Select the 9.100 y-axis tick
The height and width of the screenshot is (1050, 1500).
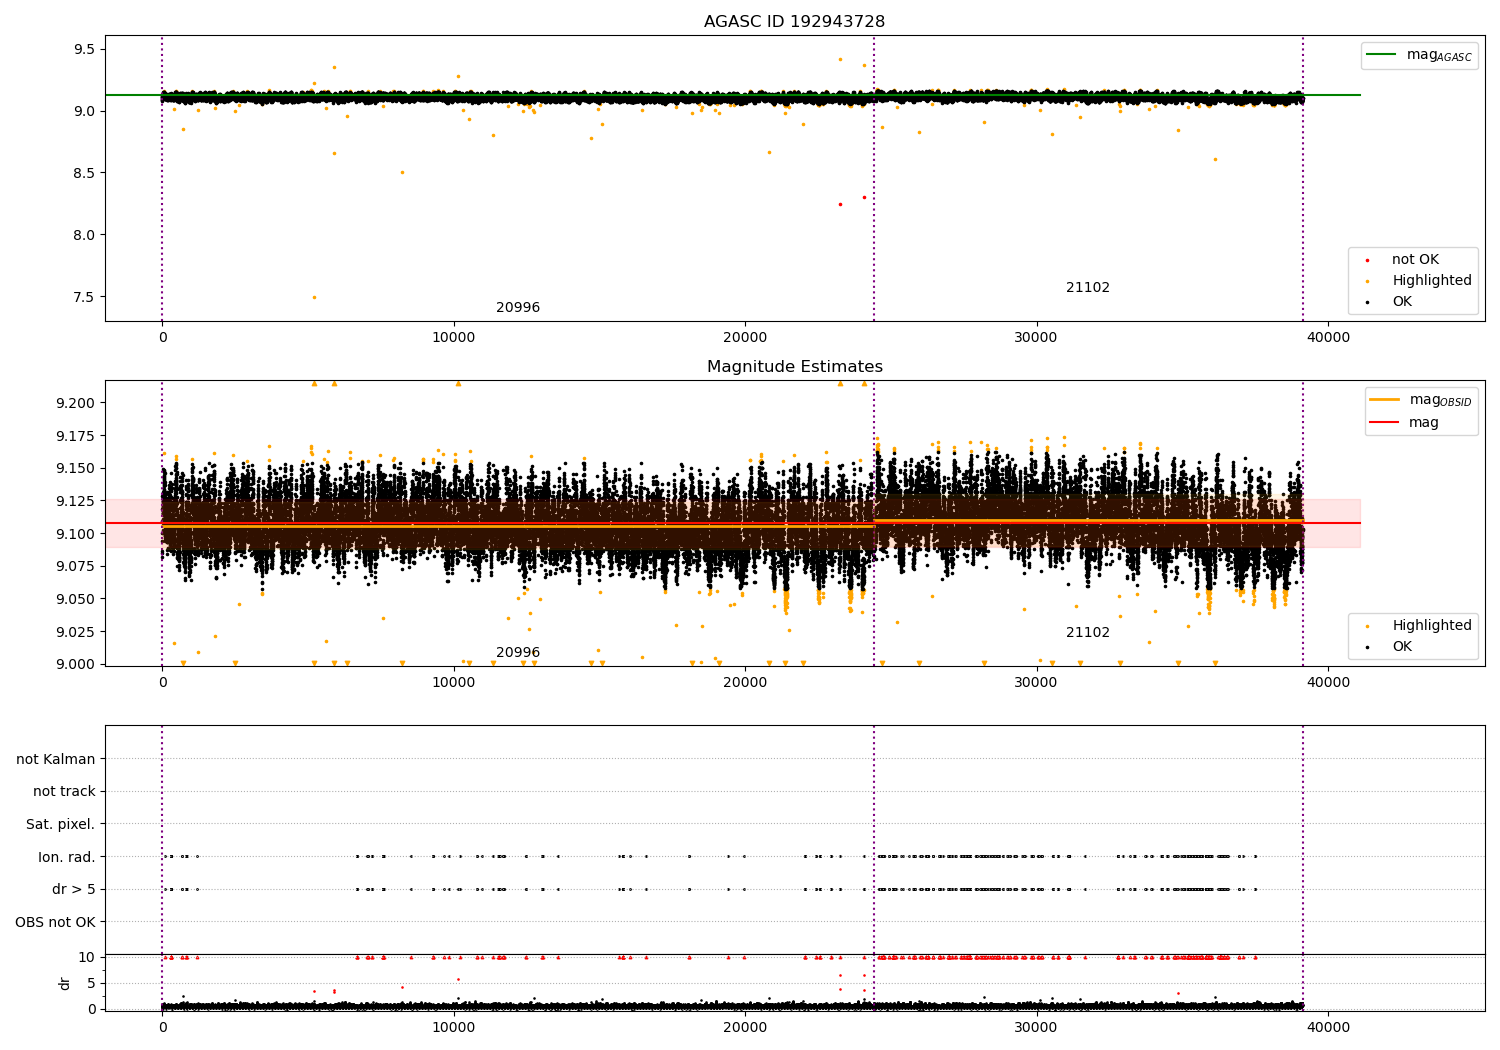tap(76, 534)
